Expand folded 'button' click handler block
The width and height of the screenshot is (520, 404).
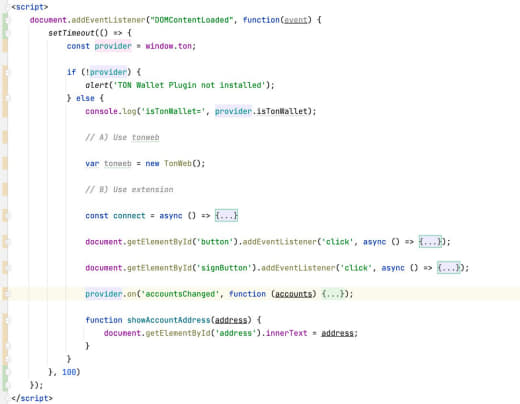click(x=430, y=242)
